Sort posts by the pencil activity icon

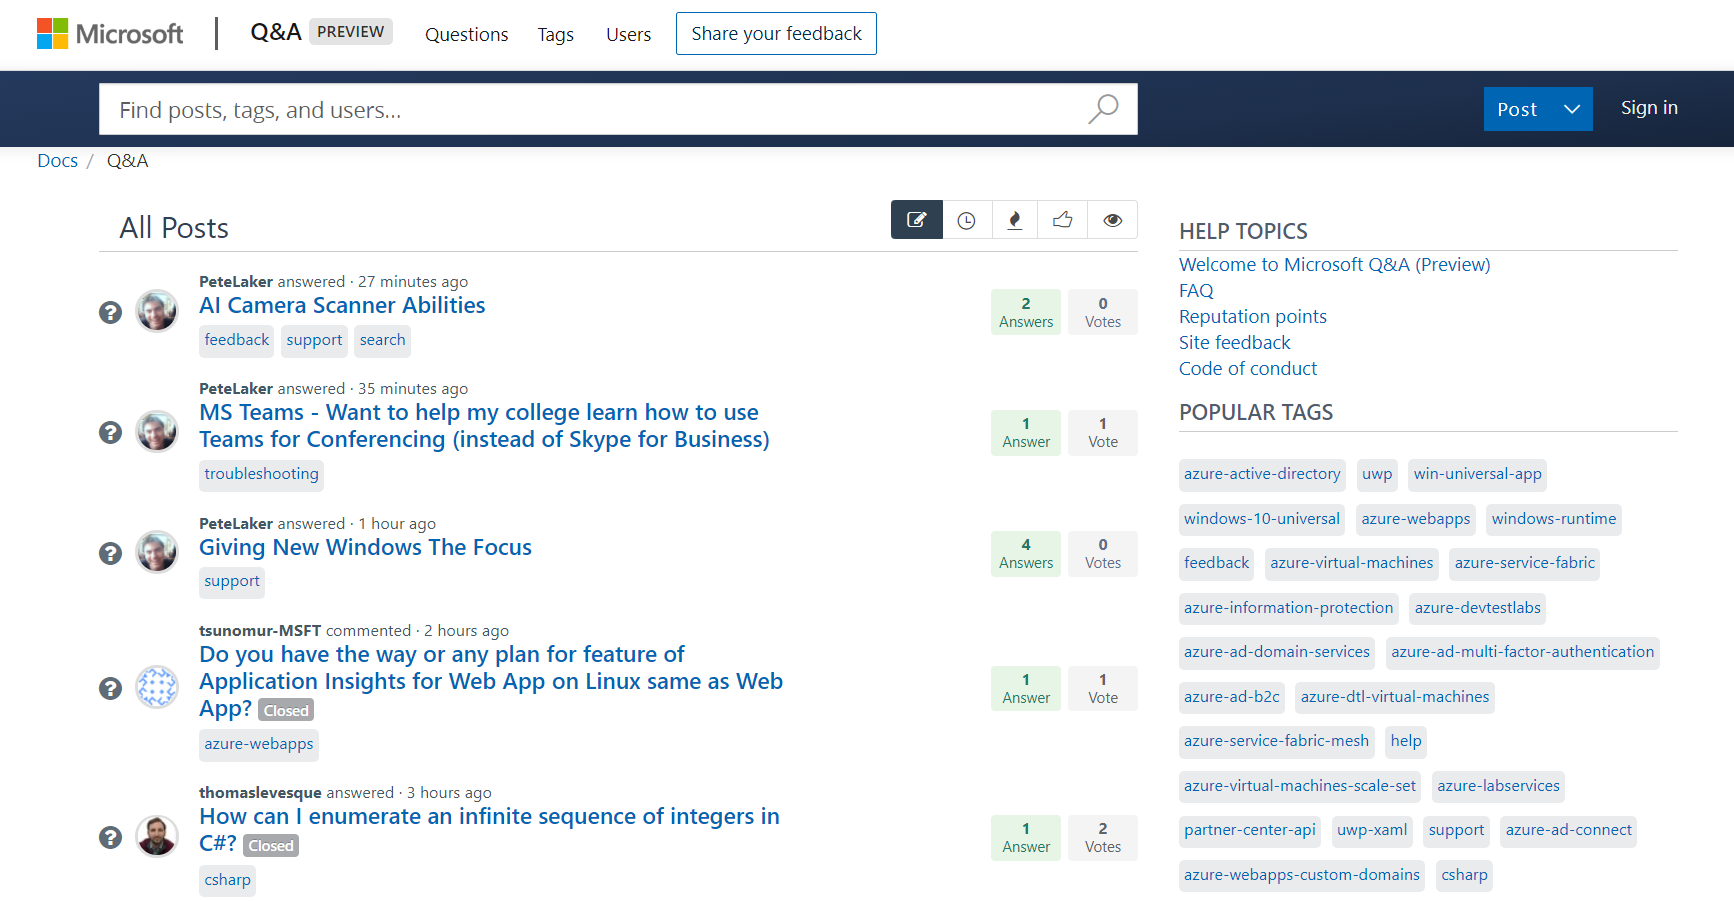click(916, 220)
